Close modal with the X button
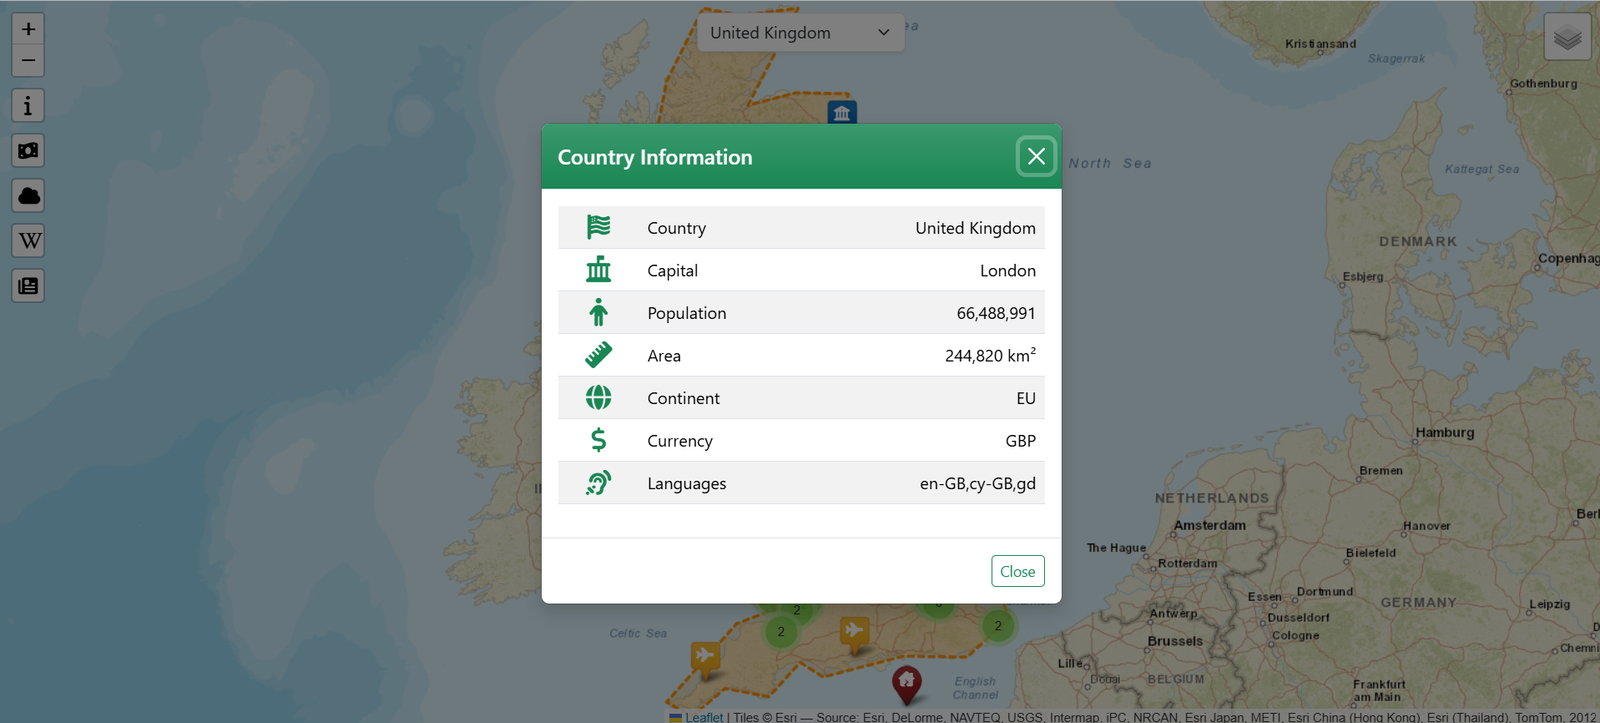 pyautogui.click(x=1036, y=156)
